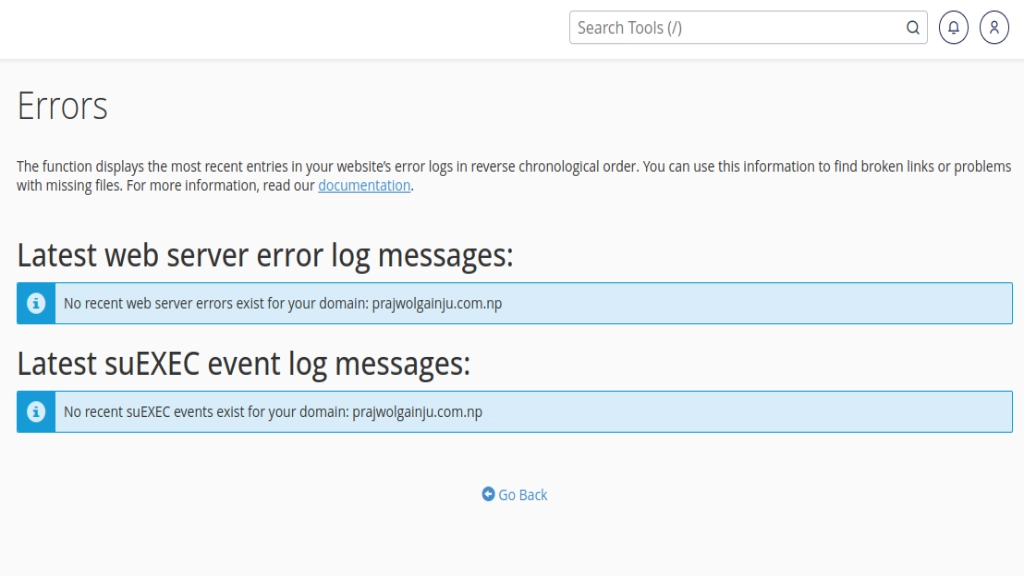Open the user account profile icon
This screenshot has width=1024, height=576.
[x=993, y=28]
